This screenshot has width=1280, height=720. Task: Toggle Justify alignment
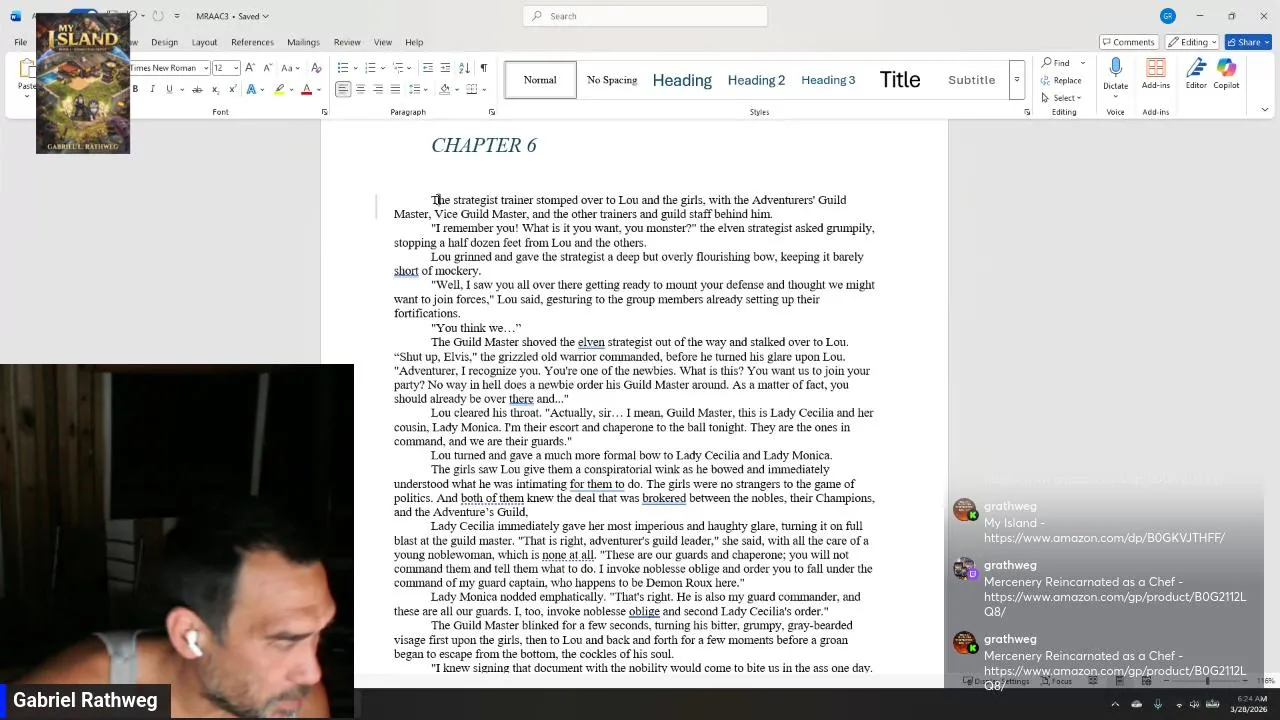click(x=394, y=90)
